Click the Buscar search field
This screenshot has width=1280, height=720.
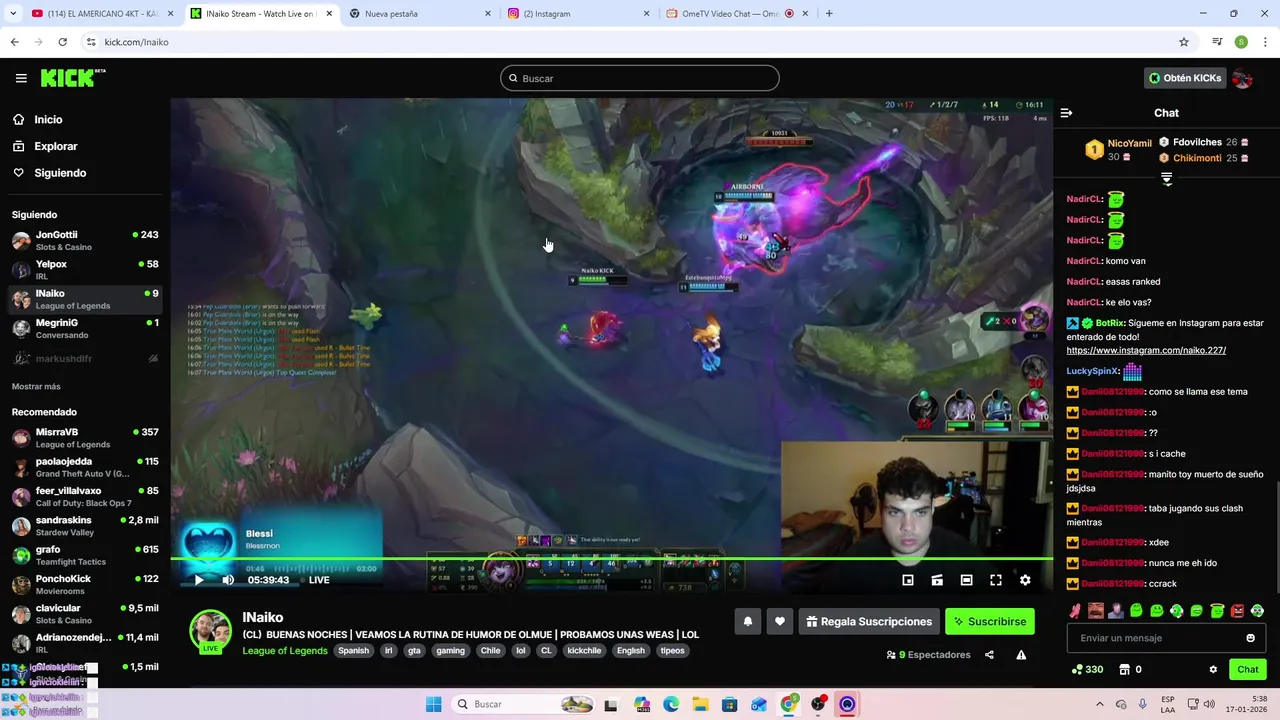click(640, 78)
